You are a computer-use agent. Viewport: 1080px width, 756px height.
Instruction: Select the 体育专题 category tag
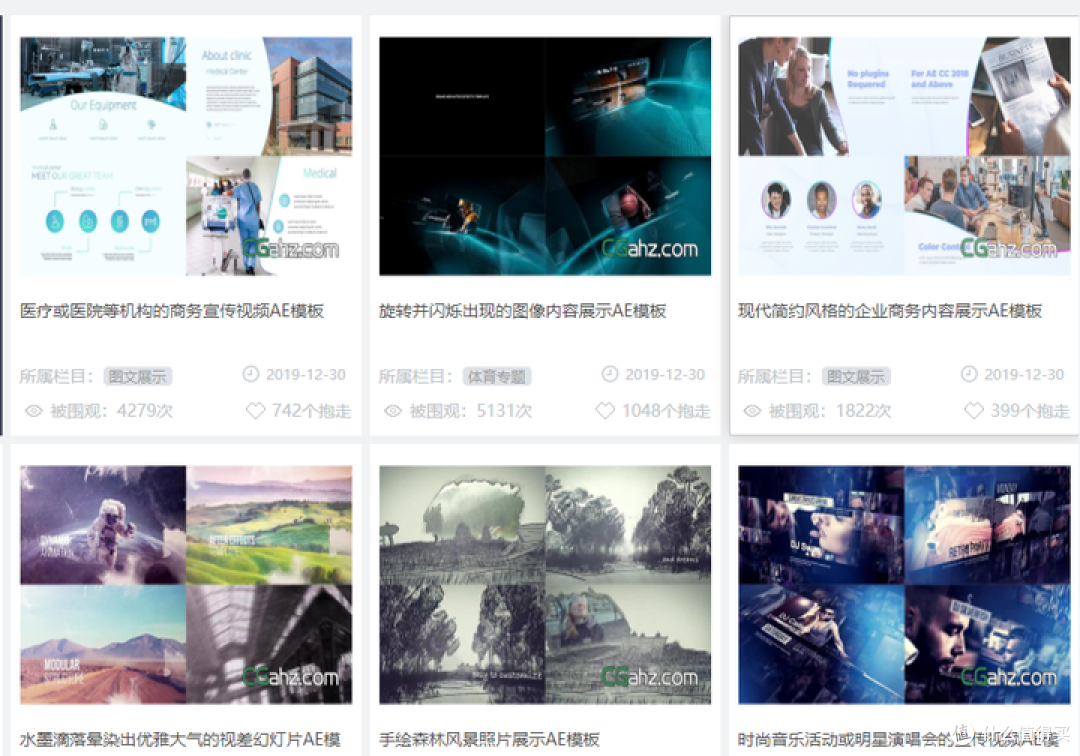pyautogui.click(x=497, y=377)
